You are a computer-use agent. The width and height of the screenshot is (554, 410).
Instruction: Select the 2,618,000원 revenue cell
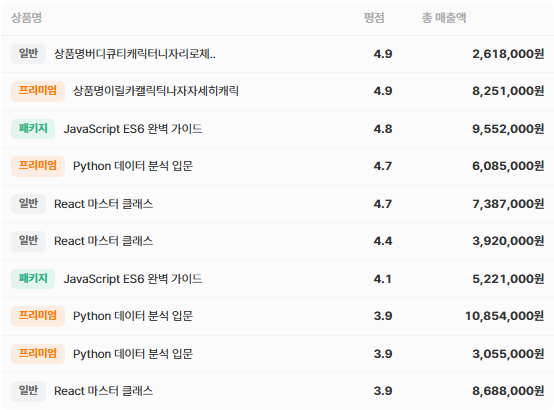coord(508,54)
